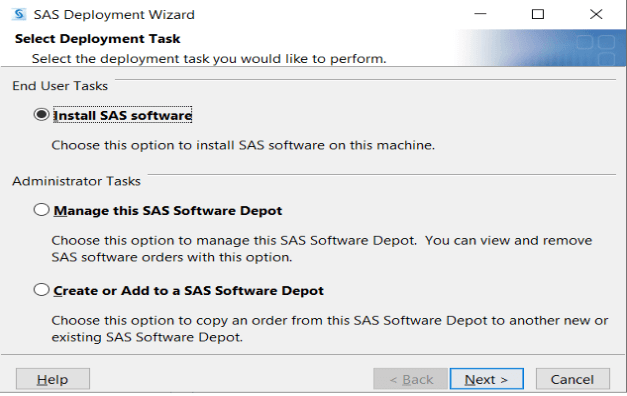627x396 pixels.
Task: Click the Select Deployment Task heading
Action: point(98,39)
